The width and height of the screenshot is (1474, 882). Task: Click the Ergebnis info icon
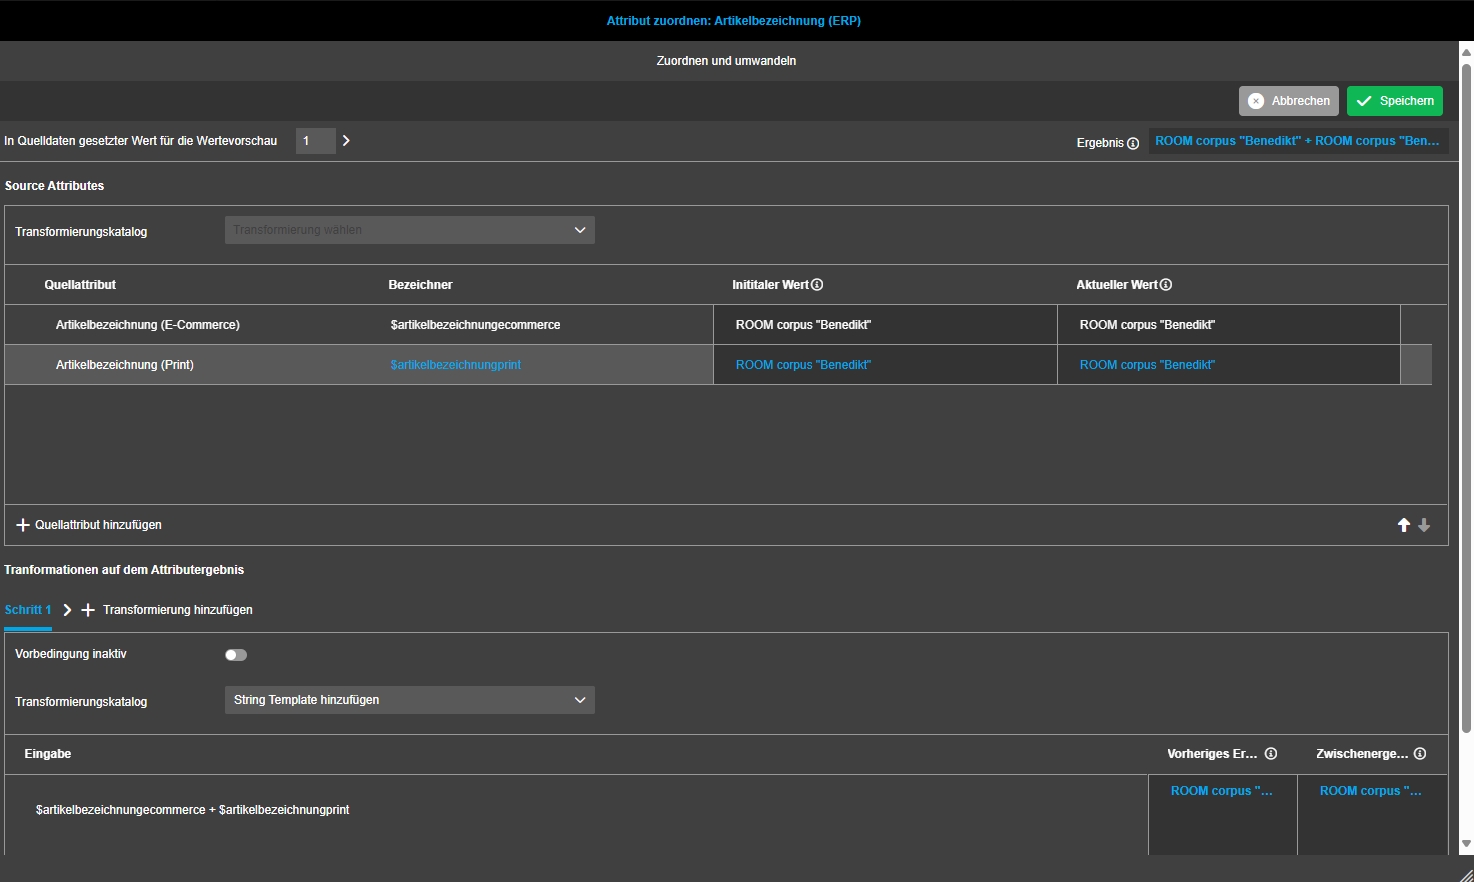[1133, 143]
